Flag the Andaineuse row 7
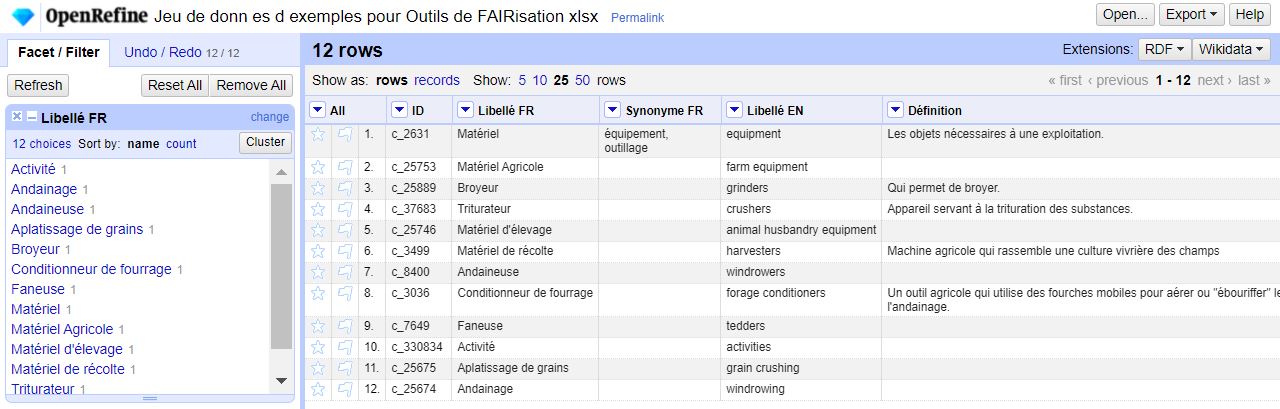 click(x=344, y=272)
